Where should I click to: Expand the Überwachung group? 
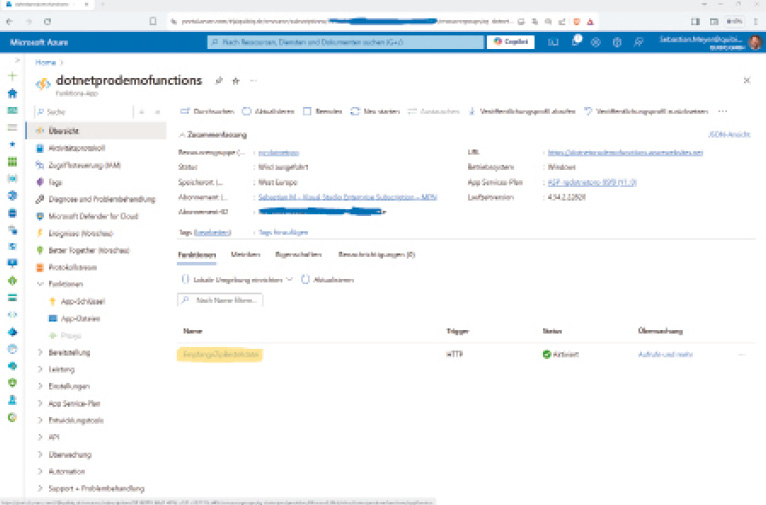tap(40, 454)
